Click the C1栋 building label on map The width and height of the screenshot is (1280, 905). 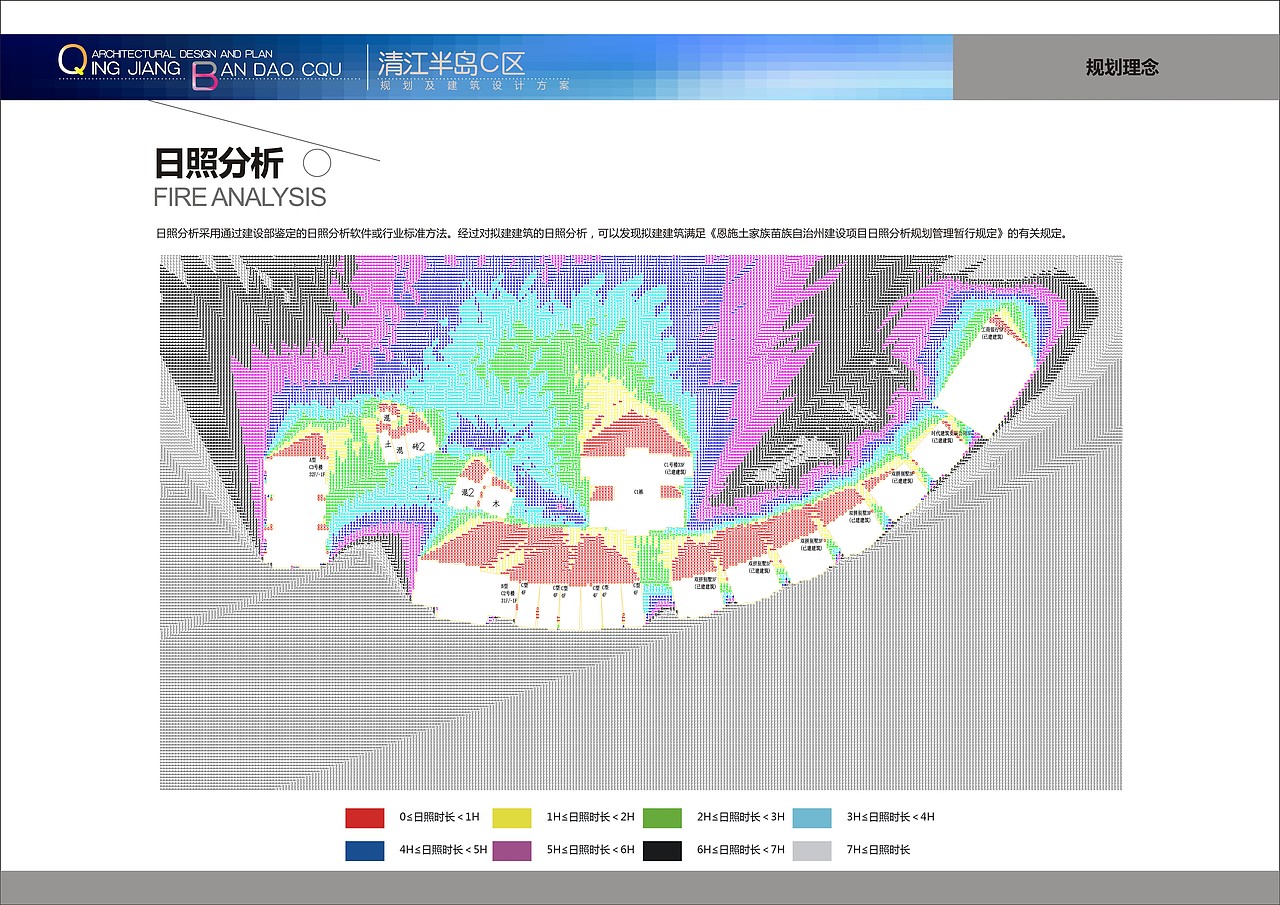click(x=638, y=492)
